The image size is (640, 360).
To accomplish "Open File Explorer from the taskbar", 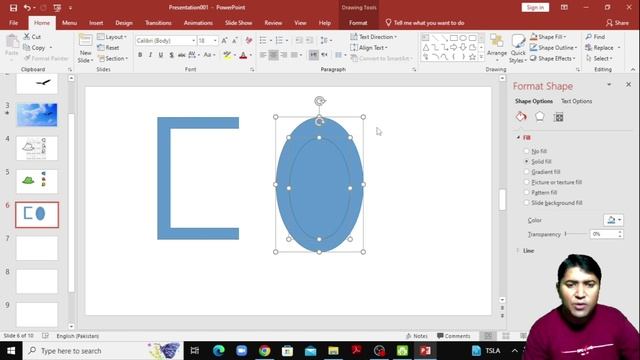I will coord(333,351).
